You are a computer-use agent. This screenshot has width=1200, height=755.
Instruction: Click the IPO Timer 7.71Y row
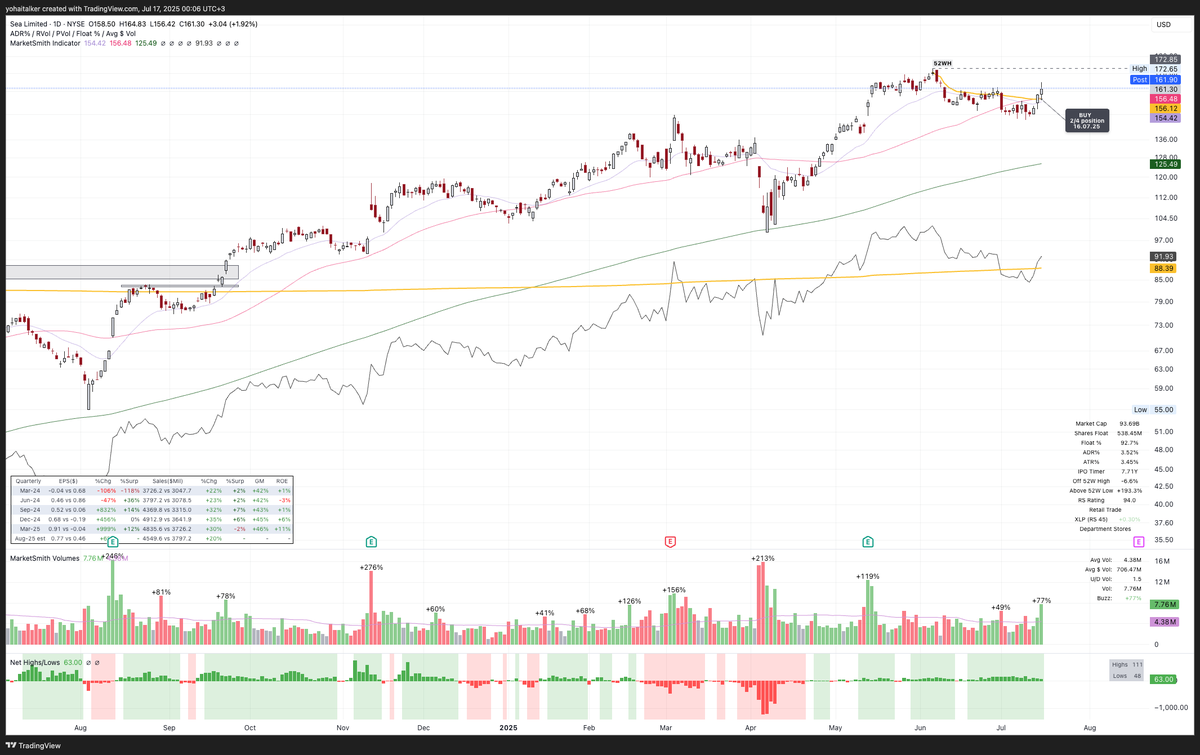[x=1109, y=471]
